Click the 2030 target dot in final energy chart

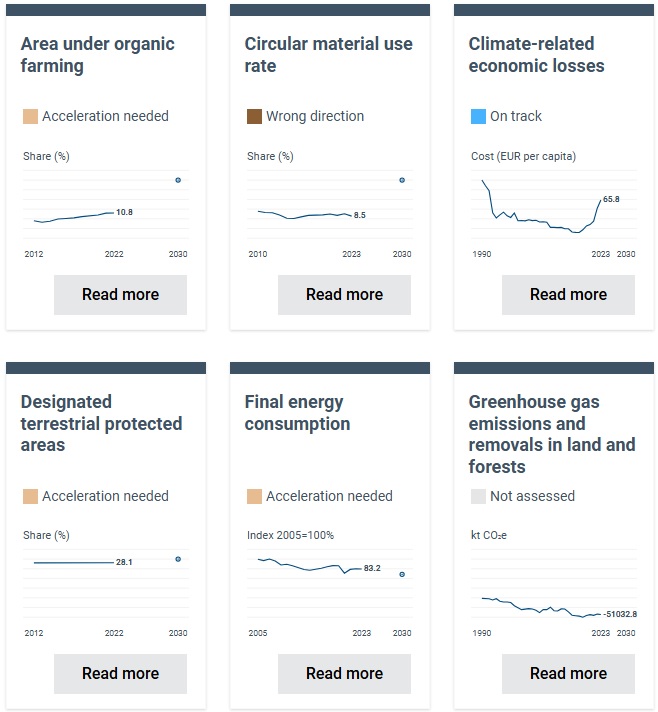tap(402, 575)
